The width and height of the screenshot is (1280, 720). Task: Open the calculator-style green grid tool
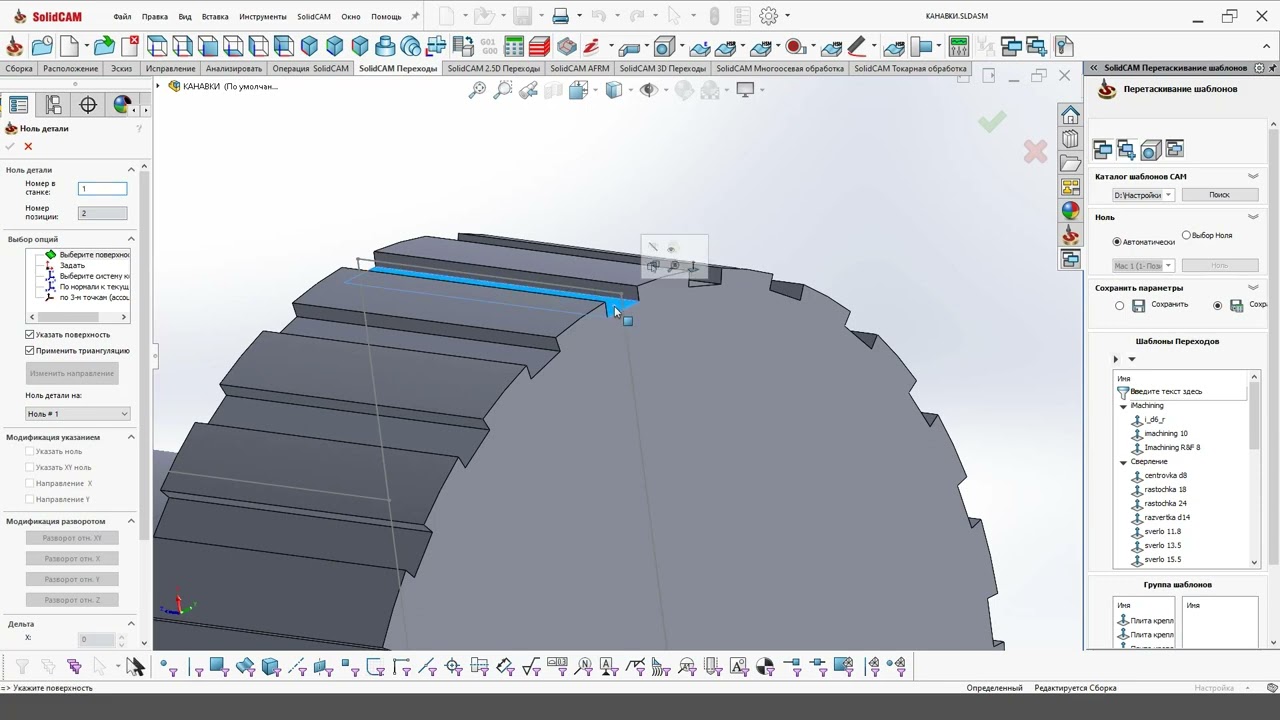(x=514, y=46)
